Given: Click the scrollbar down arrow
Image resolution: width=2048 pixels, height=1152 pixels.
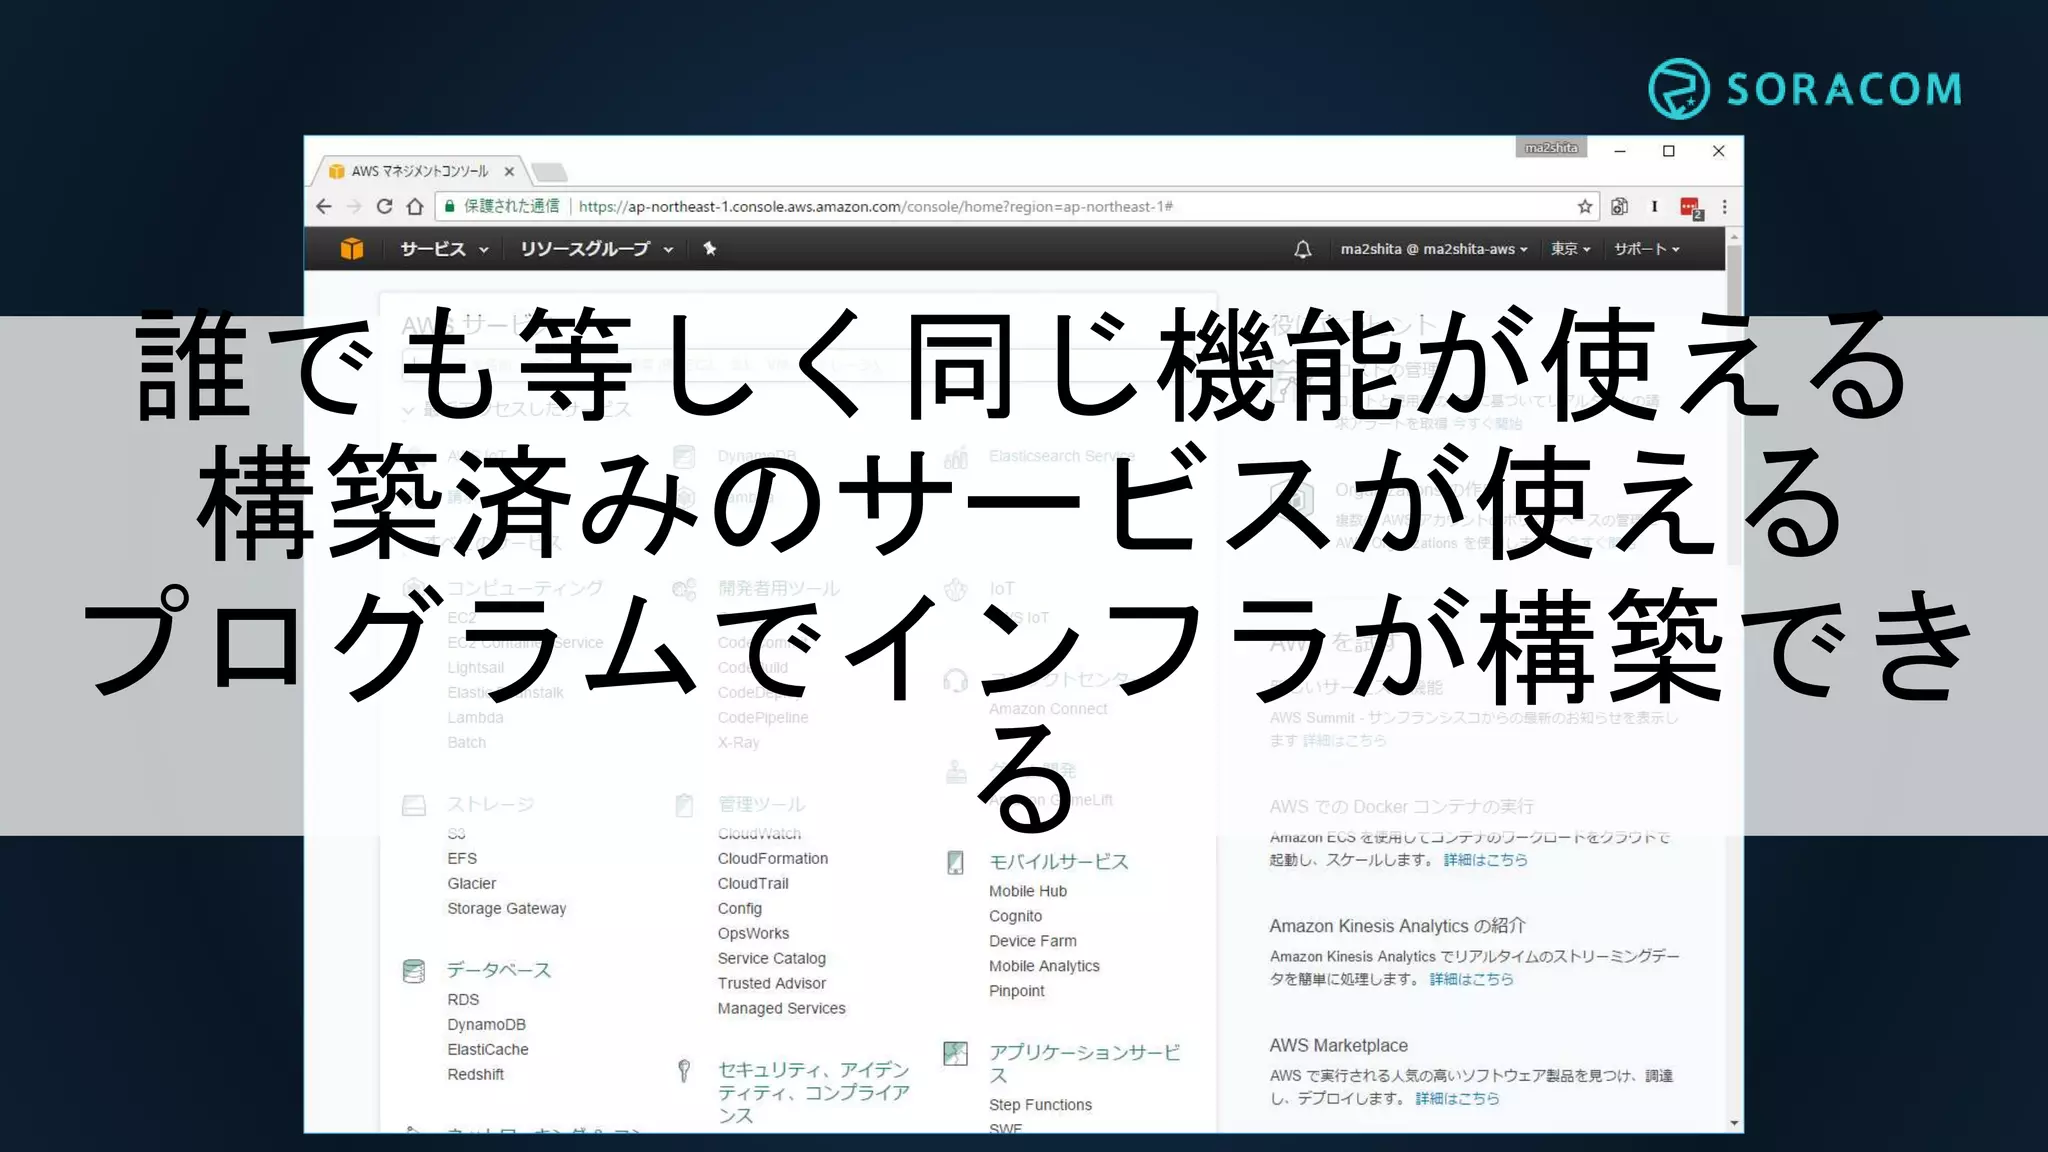Looking at the screenshot, I should point(1734,1124).
